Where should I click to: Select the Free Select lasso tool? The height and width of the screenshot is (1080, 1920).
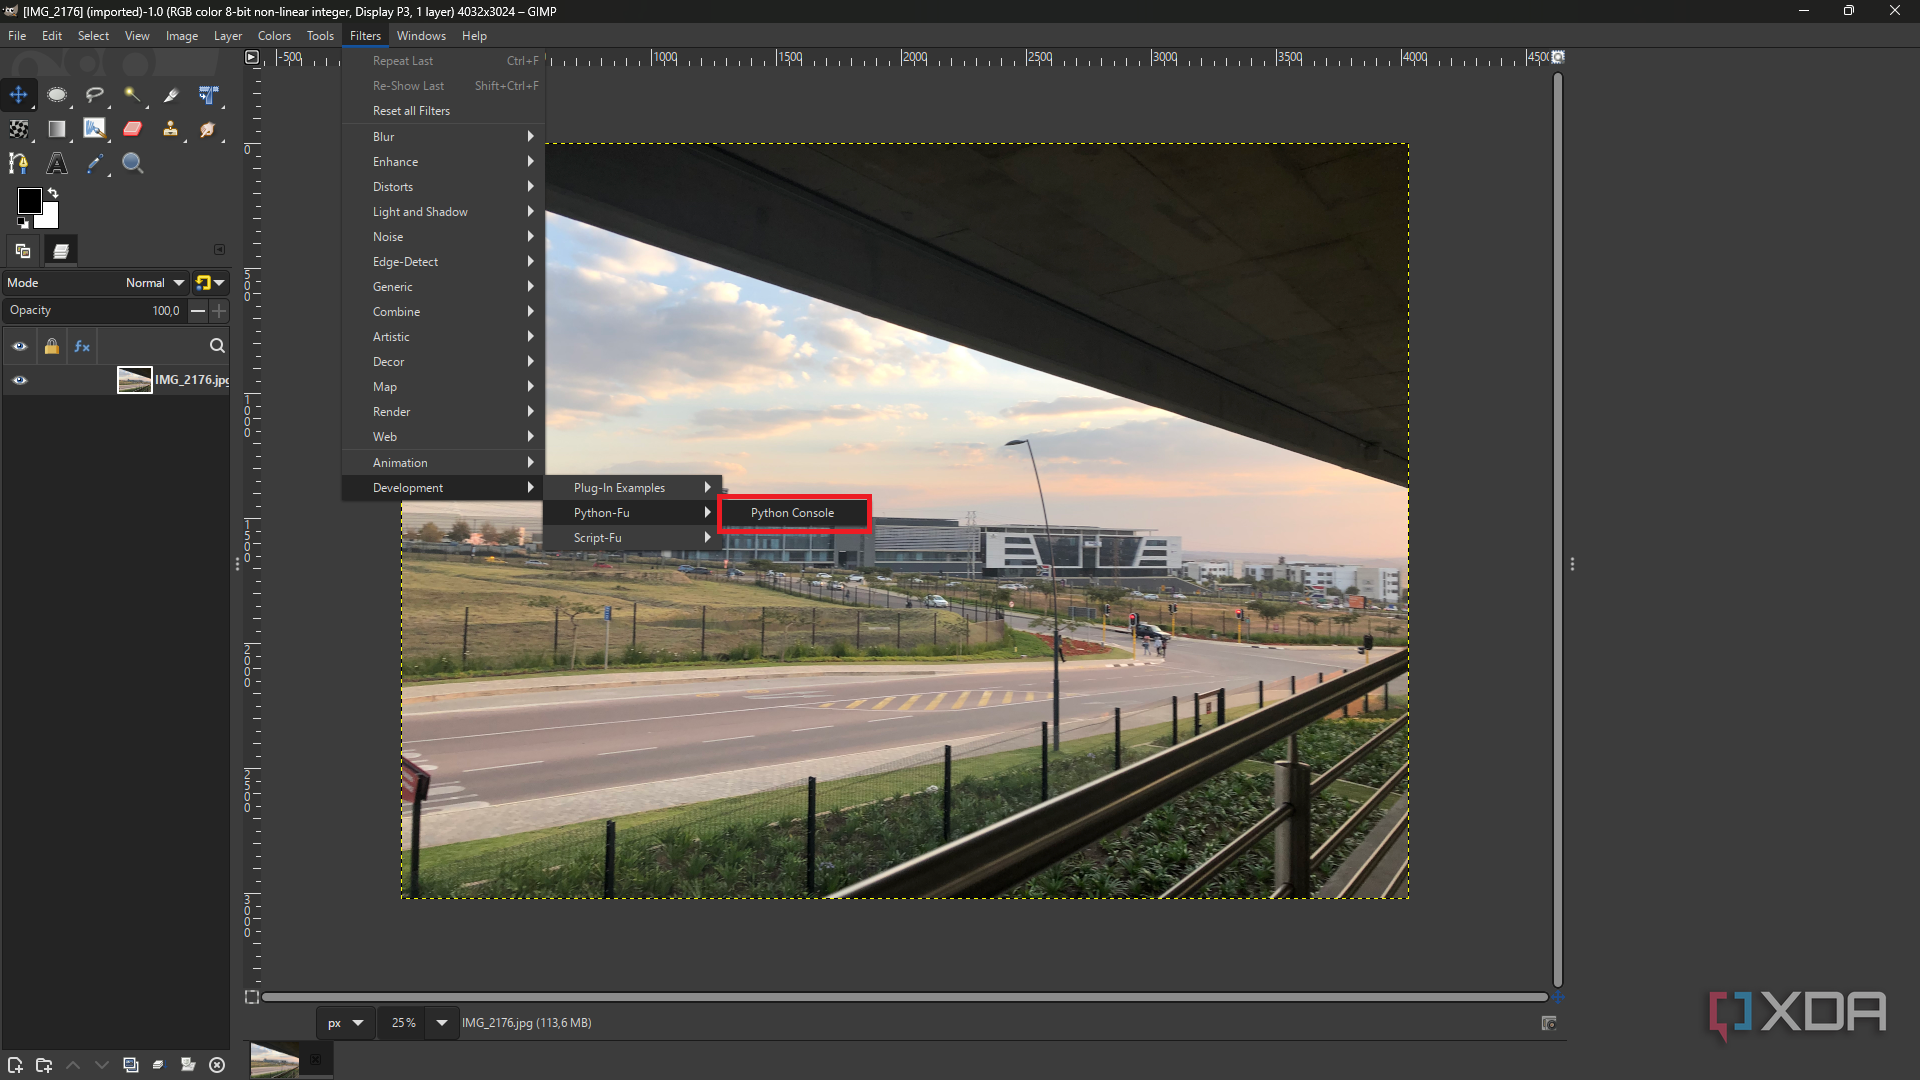(x=95, y=95)
